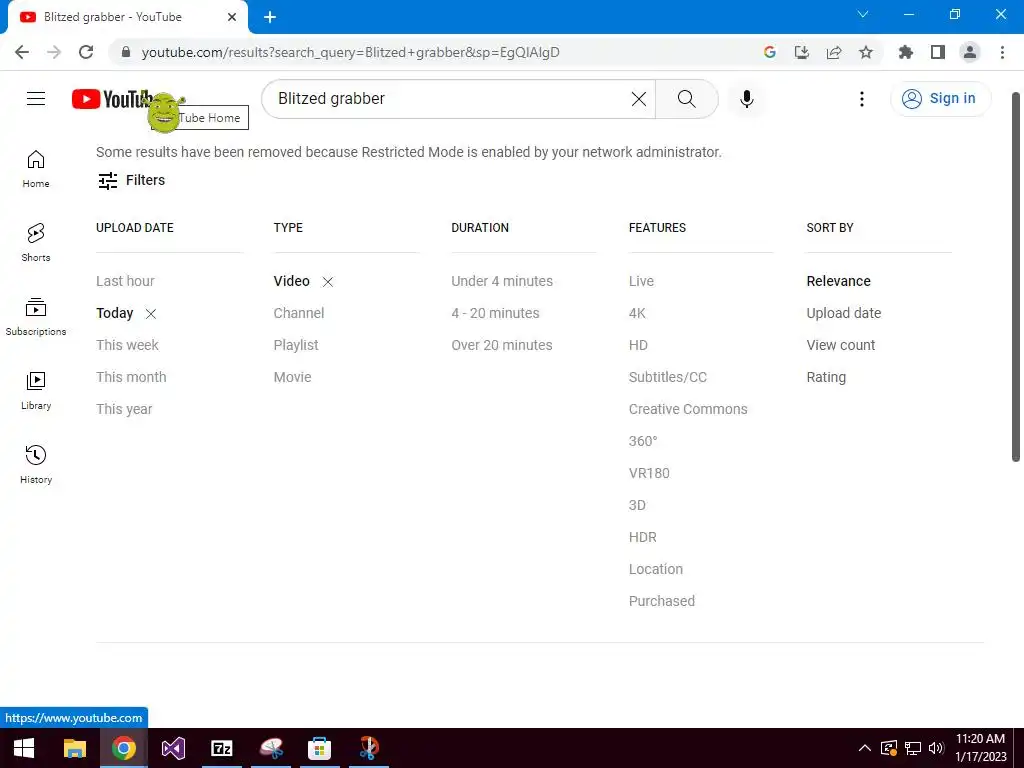Open Visual Studio from the taskbar

click(173, 748)
